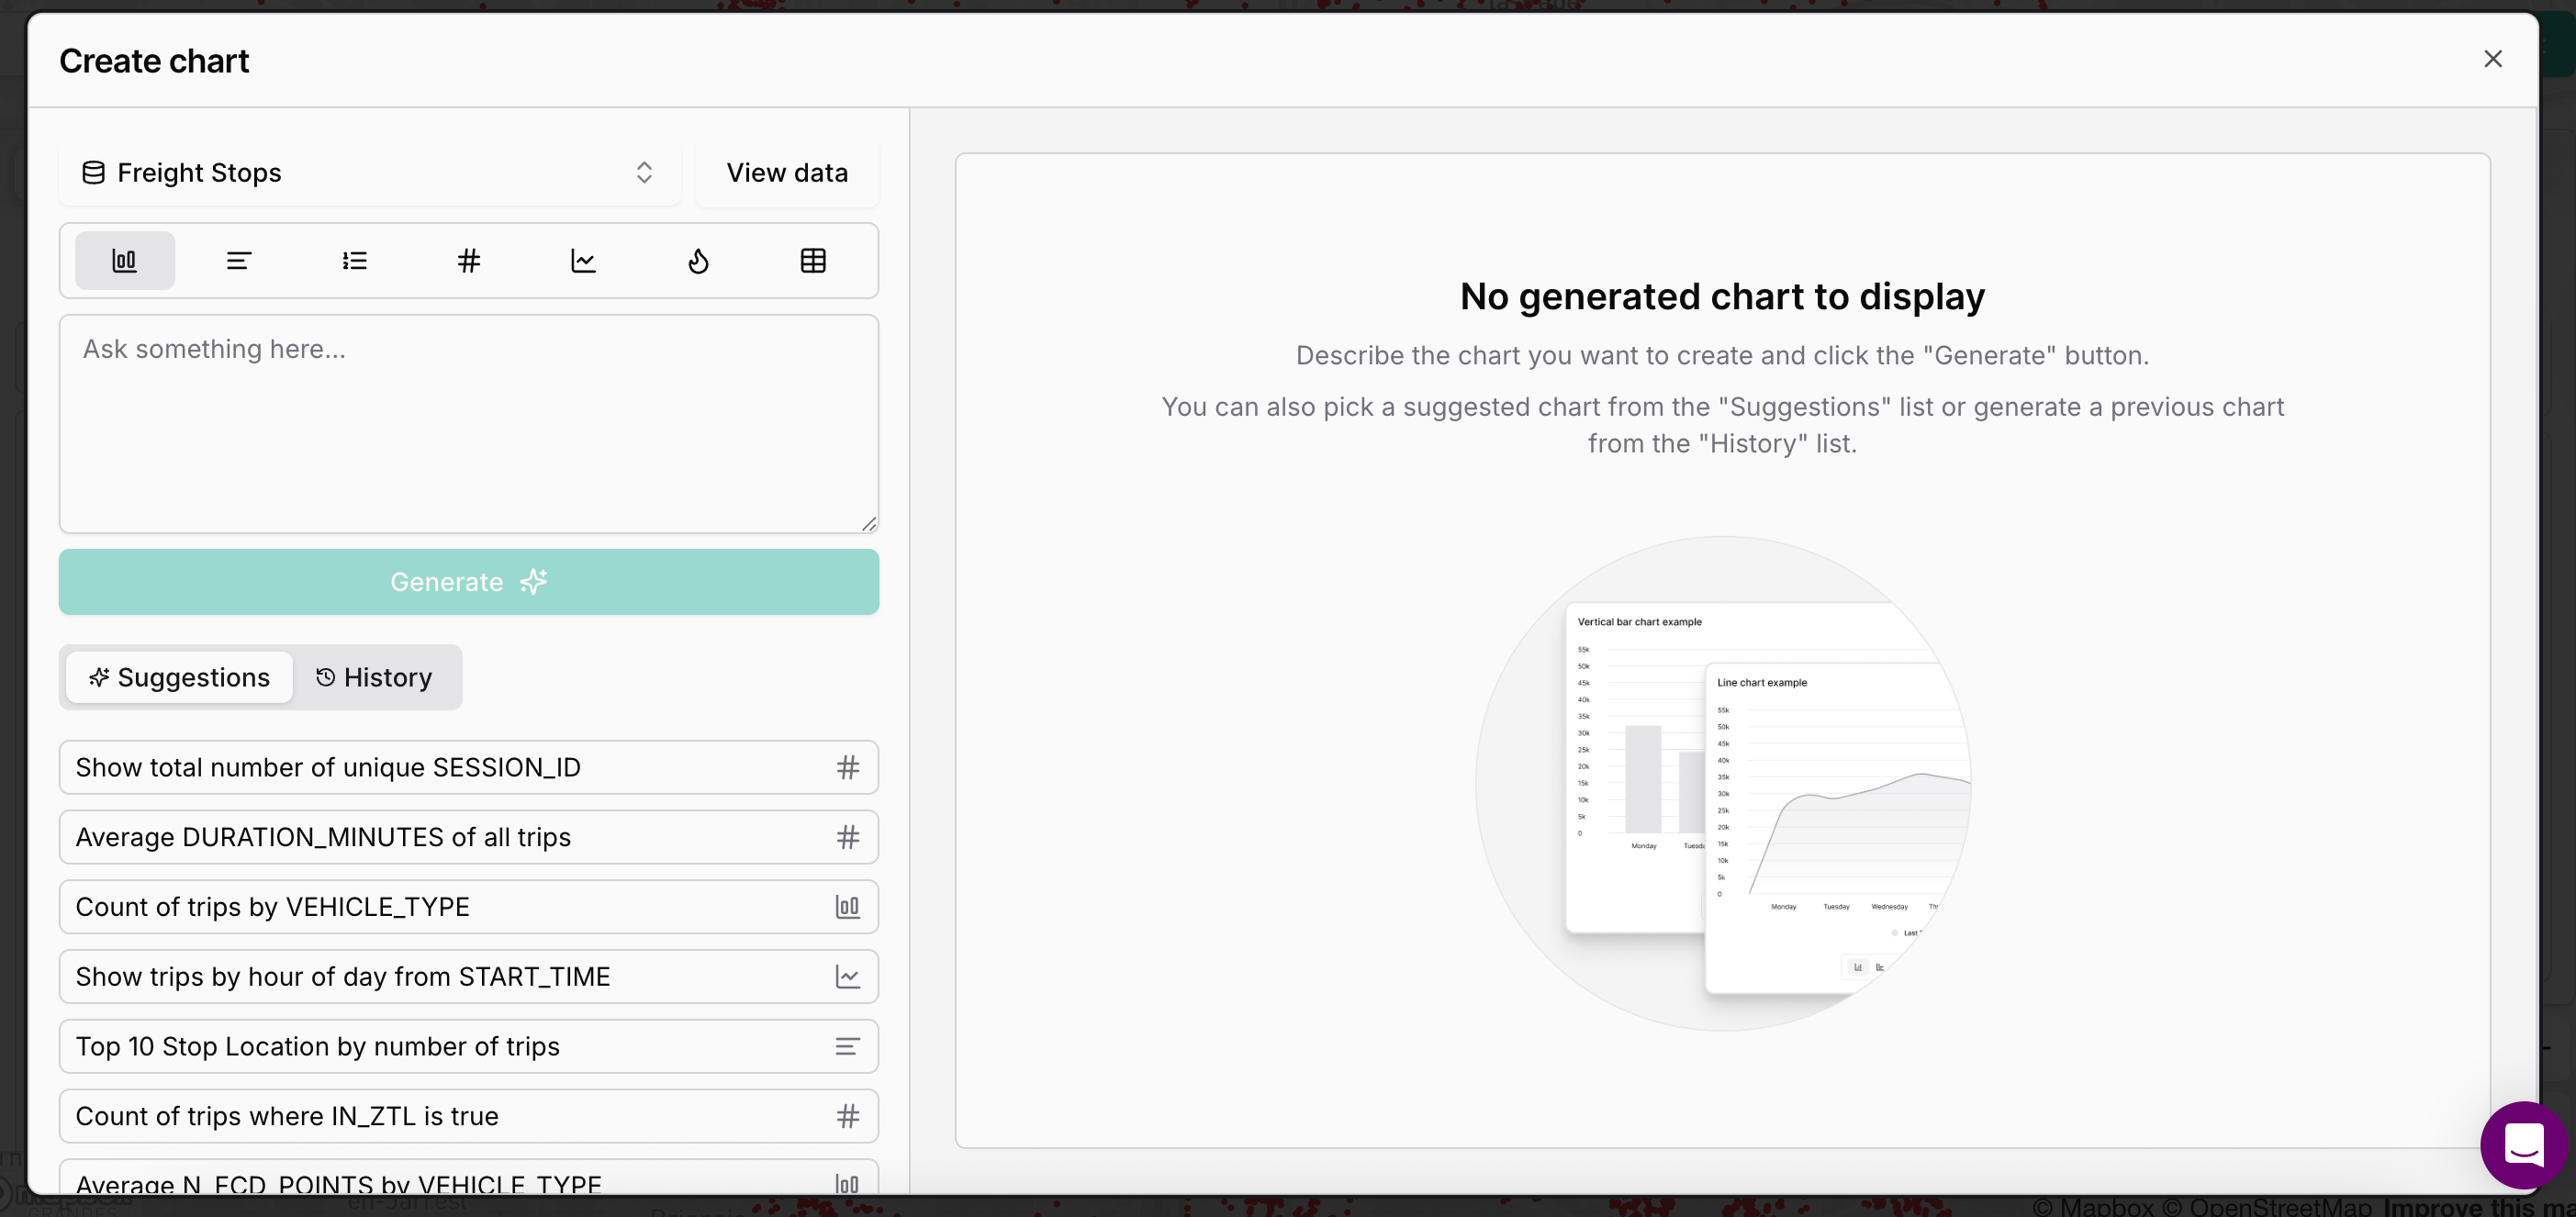2576x1217 pixels.
Task: Click the 'Improve this map' link behind dialog
Action: pyautogui.click(x=2478, y=1208)
